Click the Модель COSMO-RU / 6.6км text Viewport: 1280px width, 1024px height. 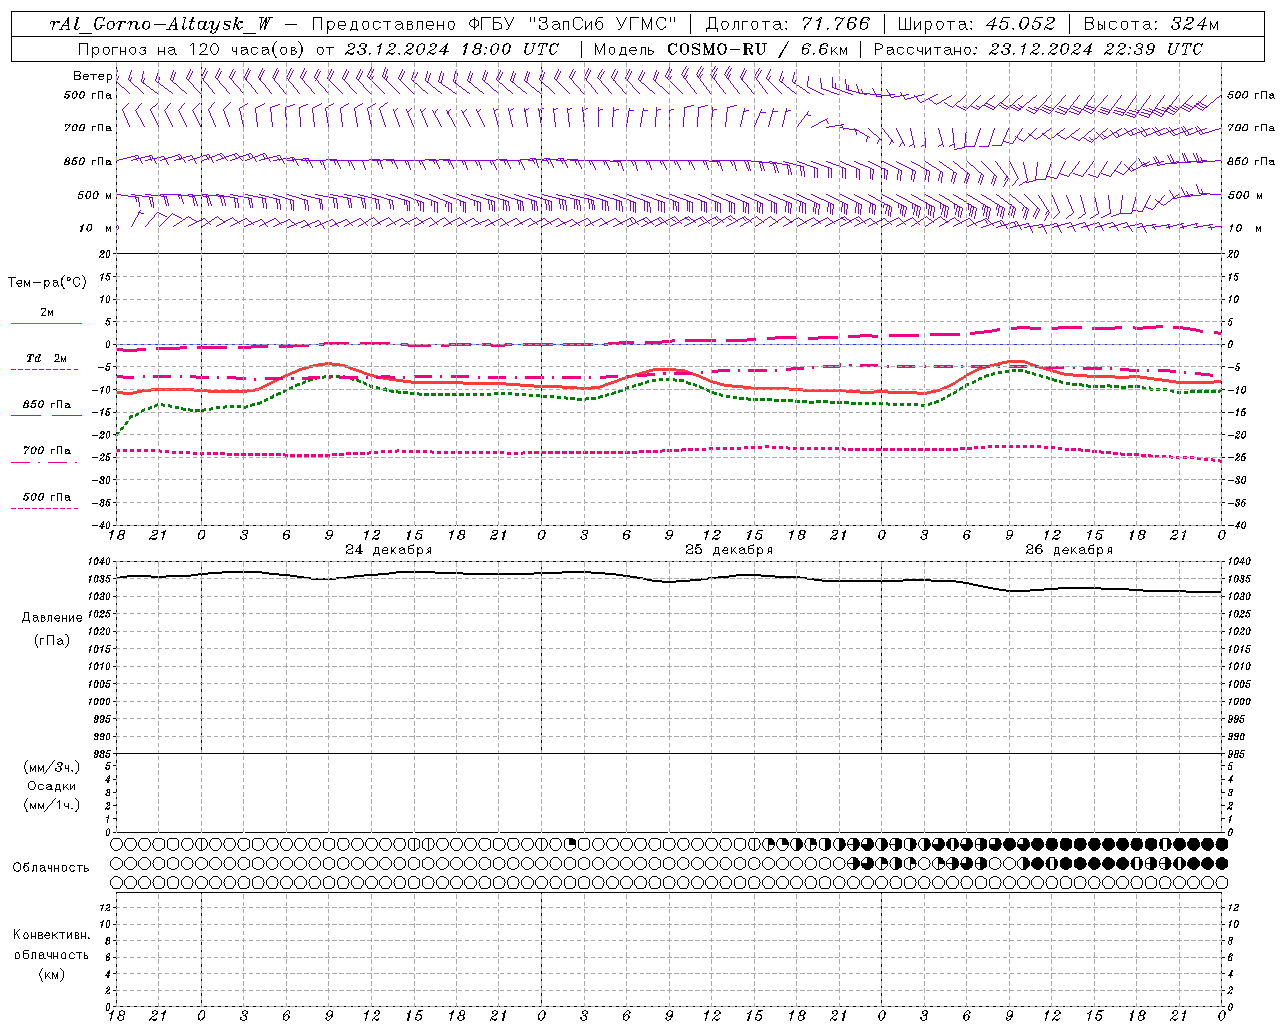721,49
